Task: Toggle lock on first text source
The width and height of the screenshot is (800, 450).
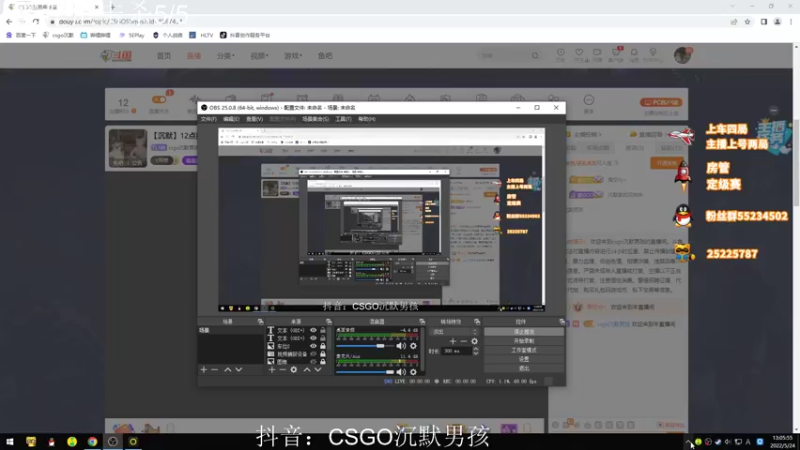Action: [322, 330]
